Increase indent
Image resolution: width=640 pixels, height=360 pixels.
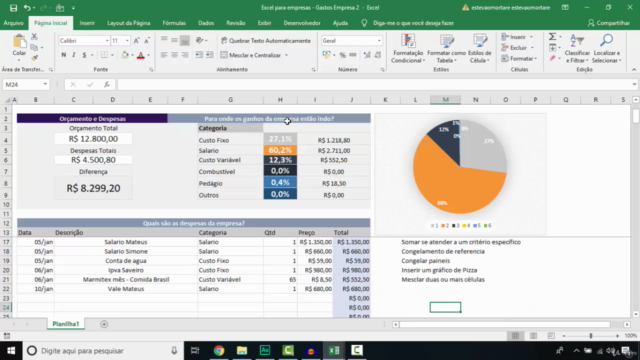(x=209, y=55)
